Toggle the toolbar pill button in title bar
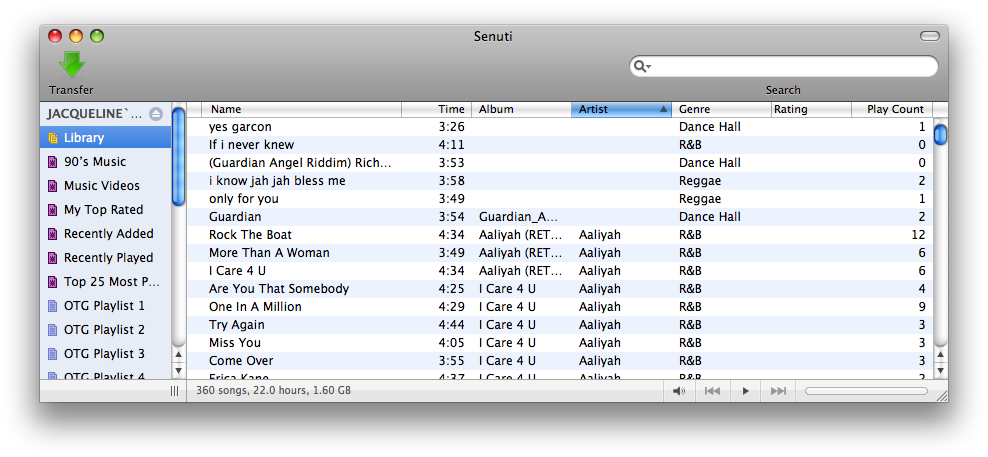Viewport: 988px width, 457px height. tap(929, 36)
